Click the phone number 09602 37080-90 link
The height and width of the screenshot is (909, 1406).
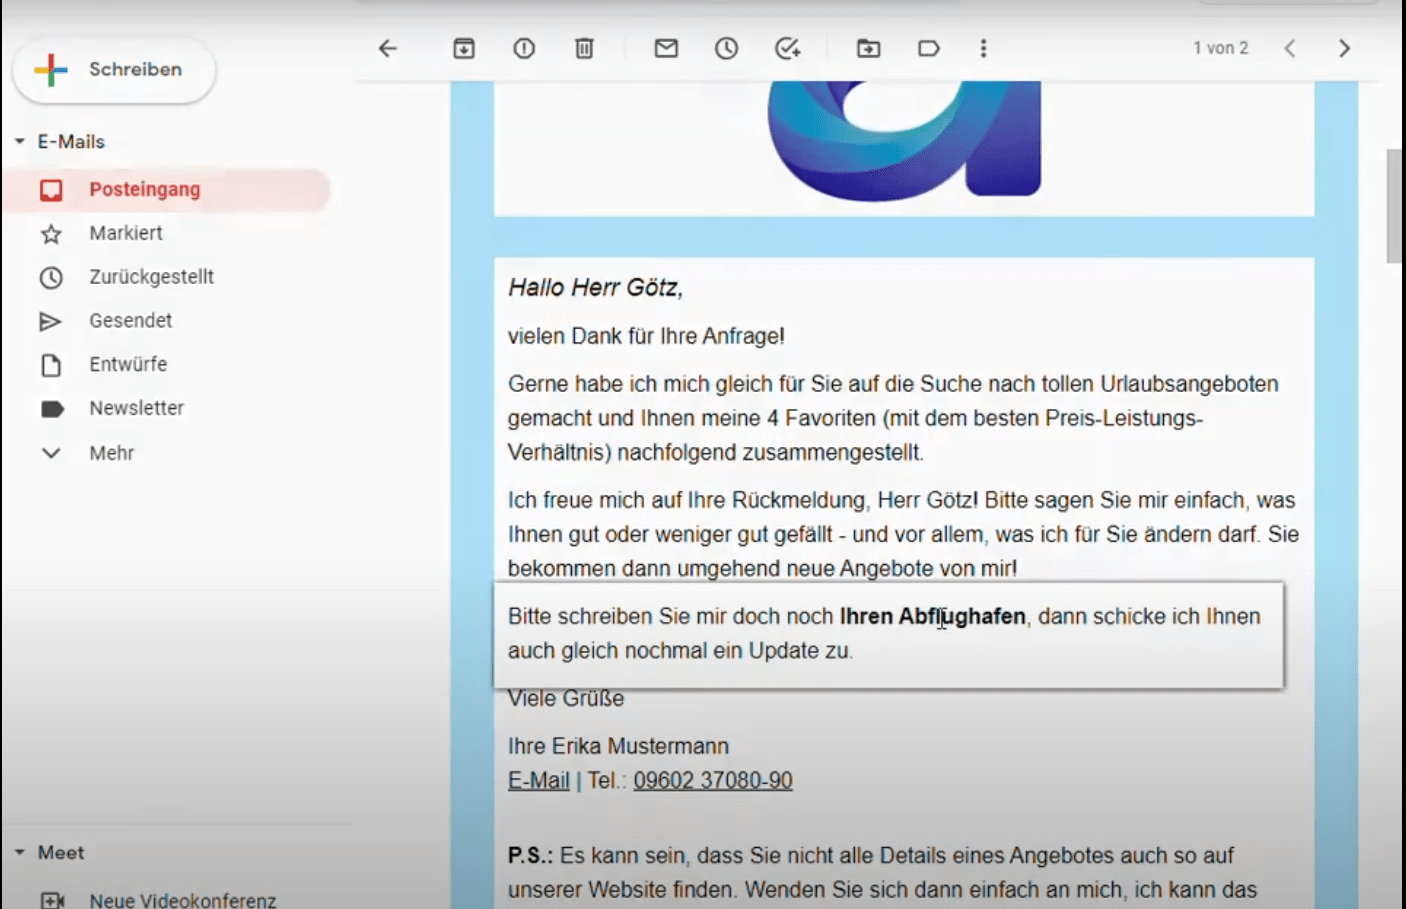click(712, 781)
